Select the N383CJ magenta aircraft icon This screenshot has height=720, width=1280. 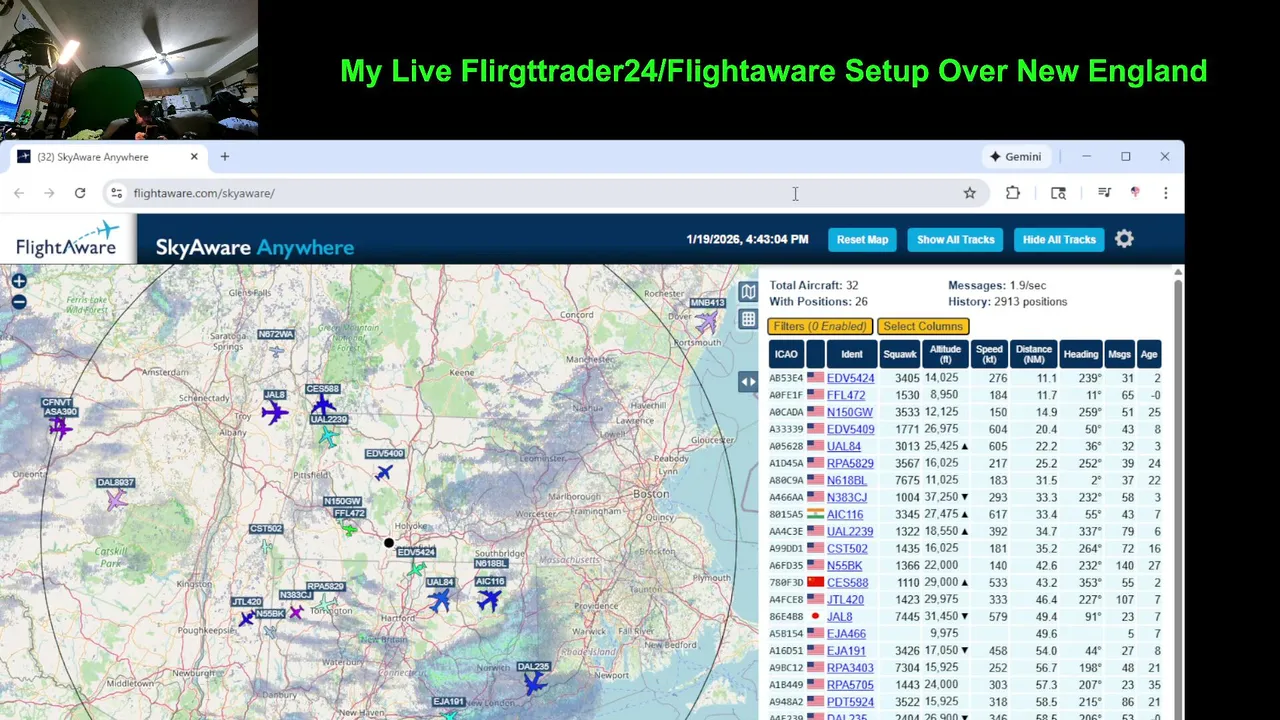tap(296, 611)
